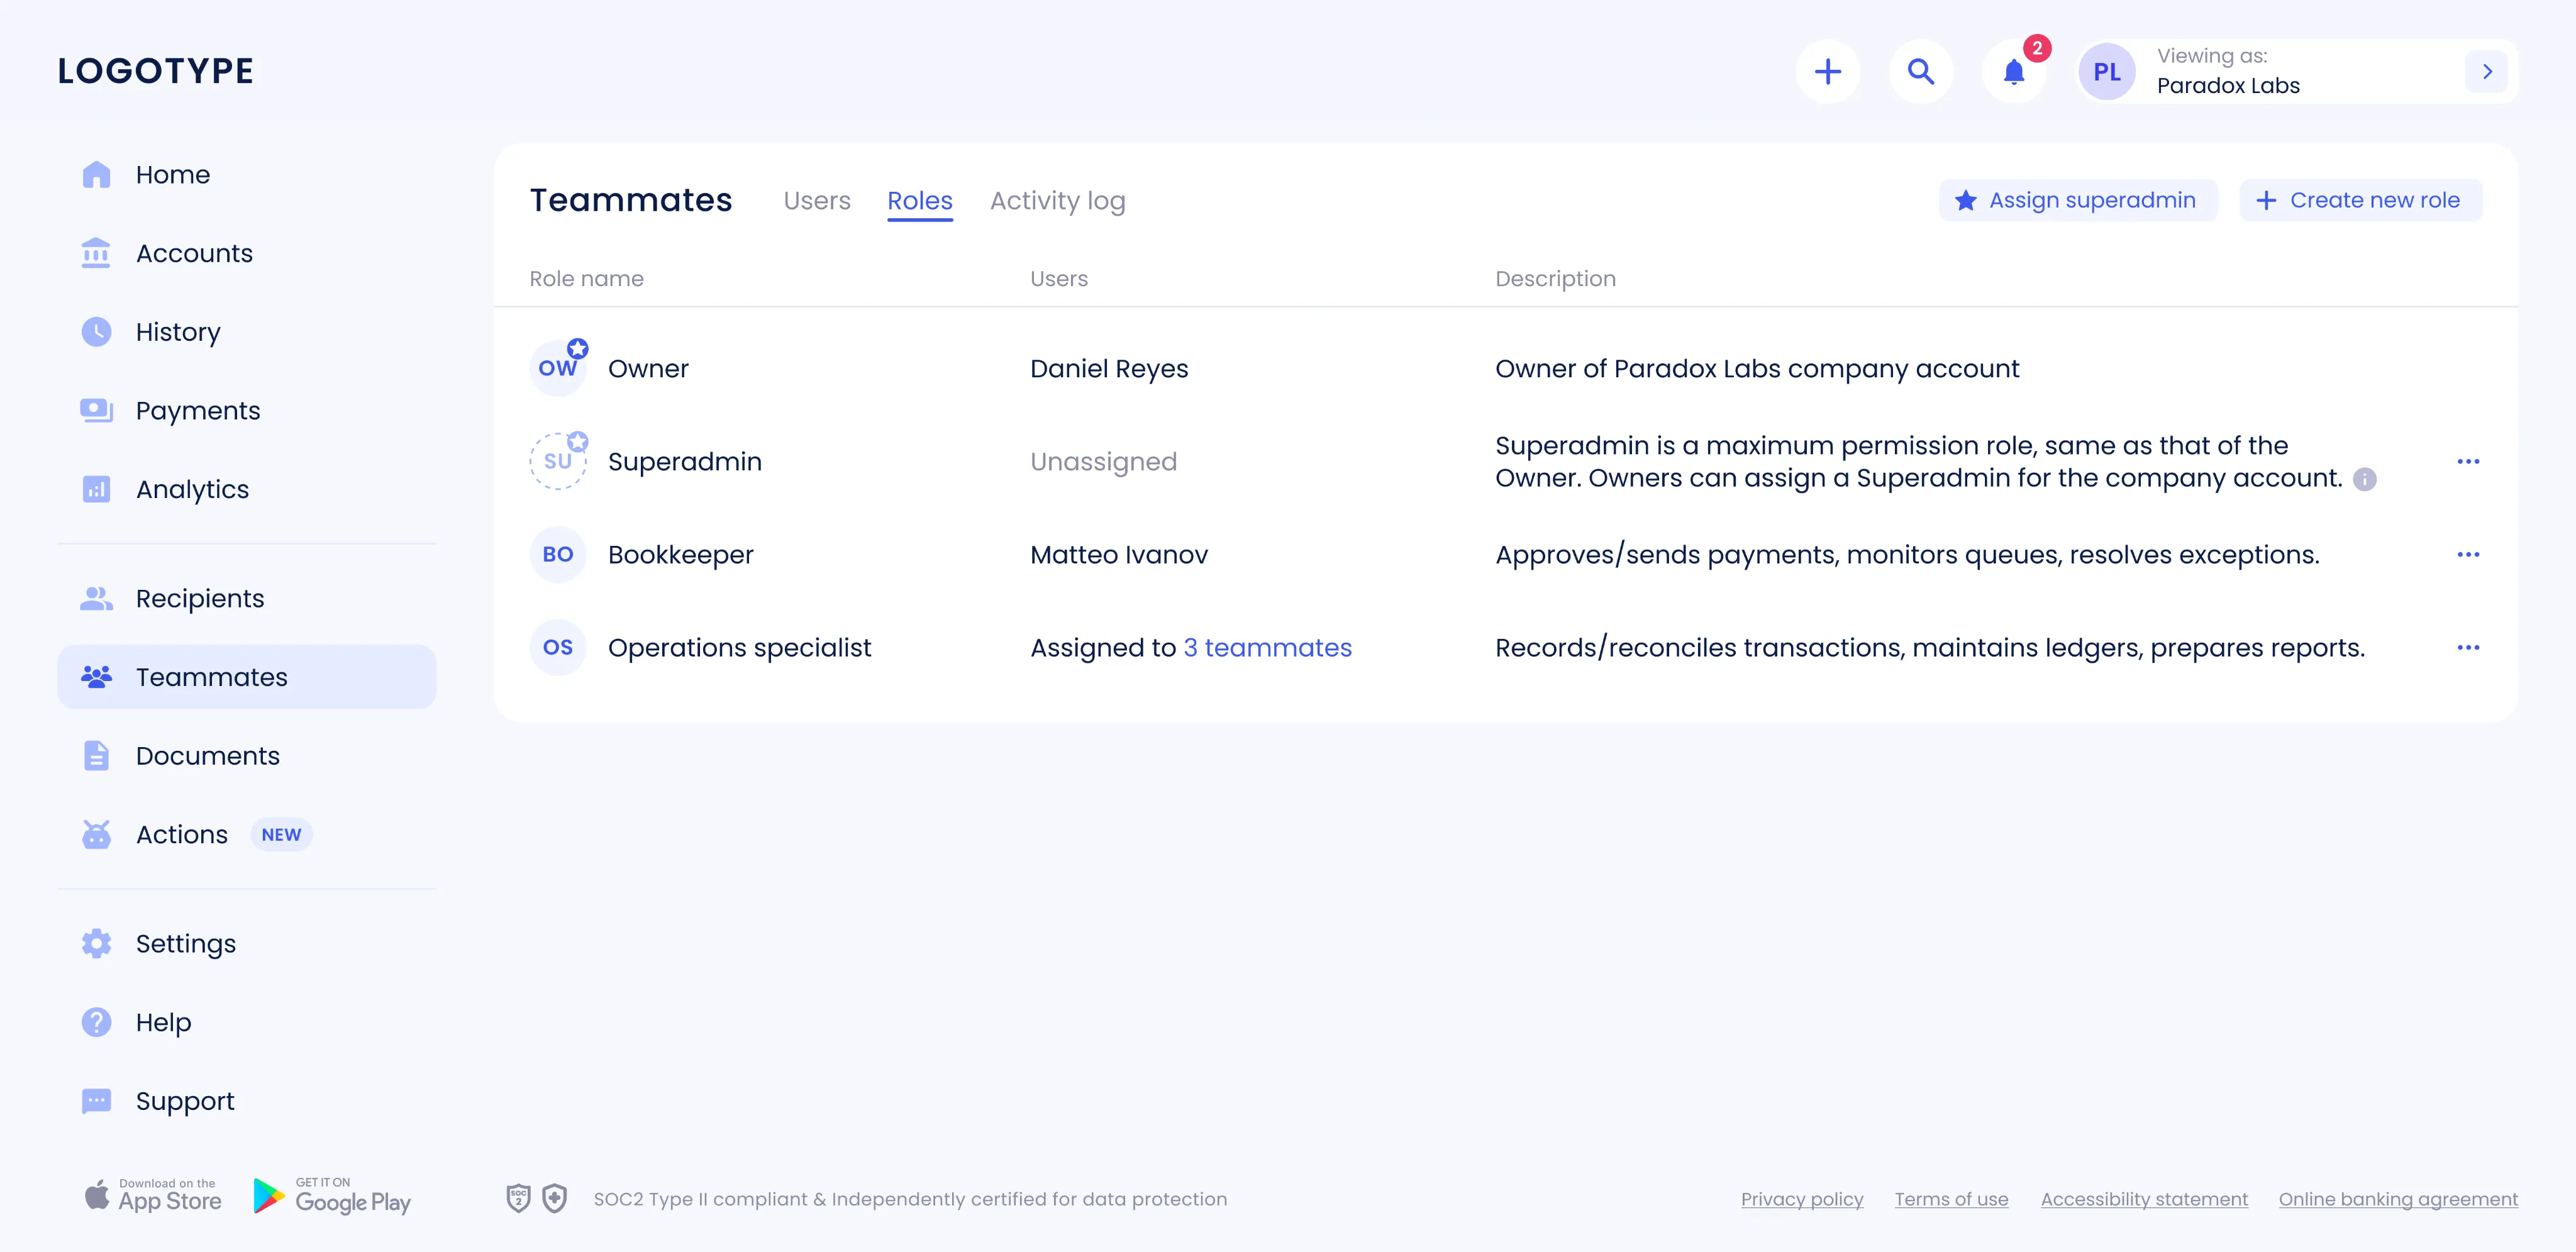Click the OS Operations specialist avatar
The height and width of the screenshot is (1252, 2576).
tap(558, 647)
